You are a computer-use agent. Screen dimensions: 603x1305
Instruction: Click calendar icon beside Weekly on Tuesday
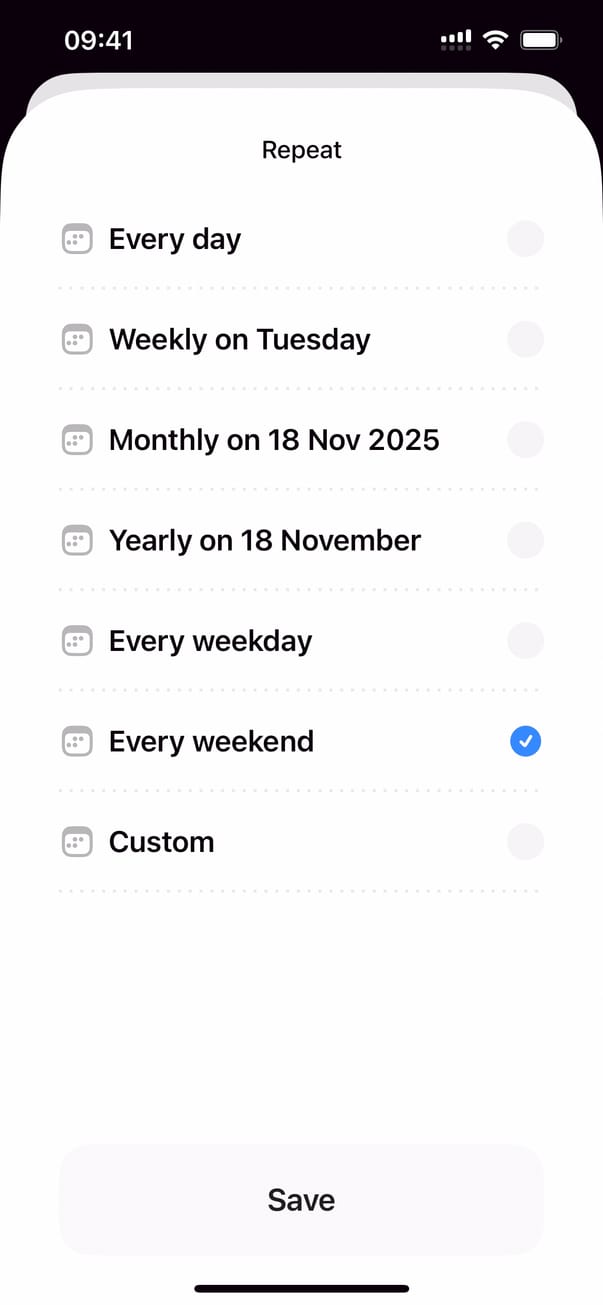point(77,340)
